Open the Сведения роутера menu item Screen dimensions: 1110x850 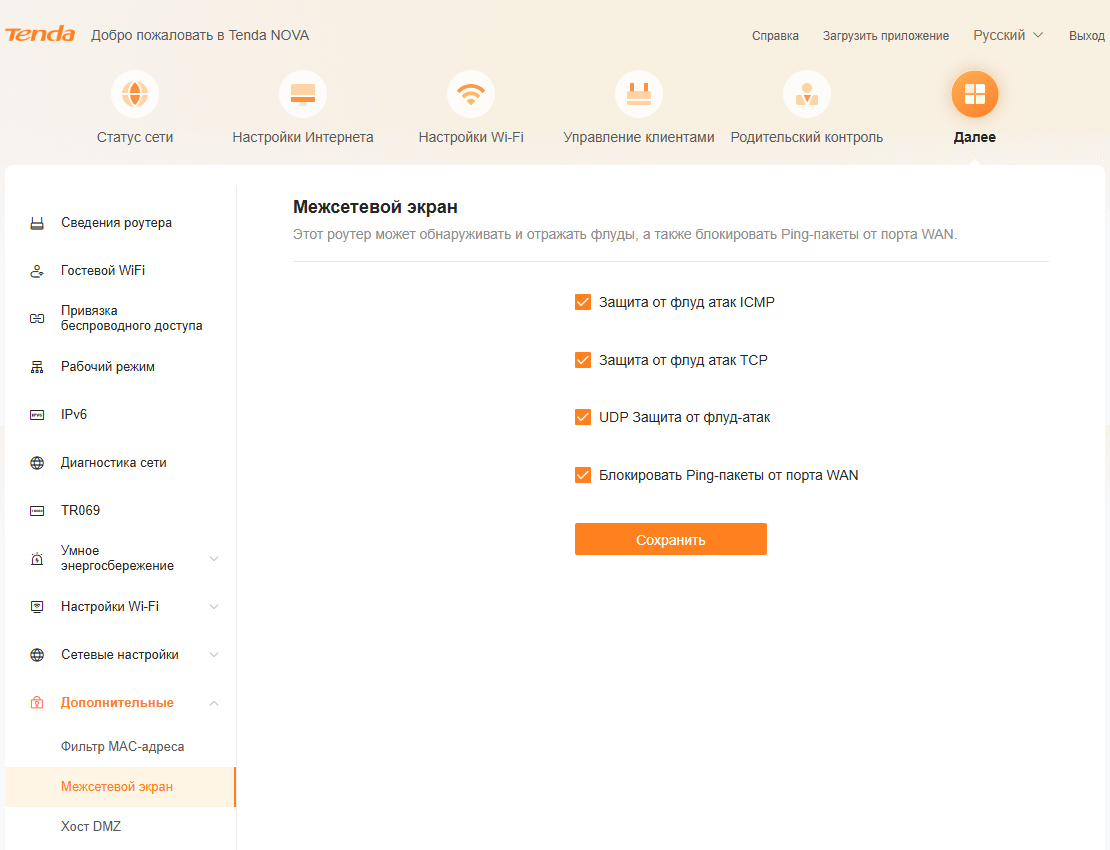[x=116, y=223]
